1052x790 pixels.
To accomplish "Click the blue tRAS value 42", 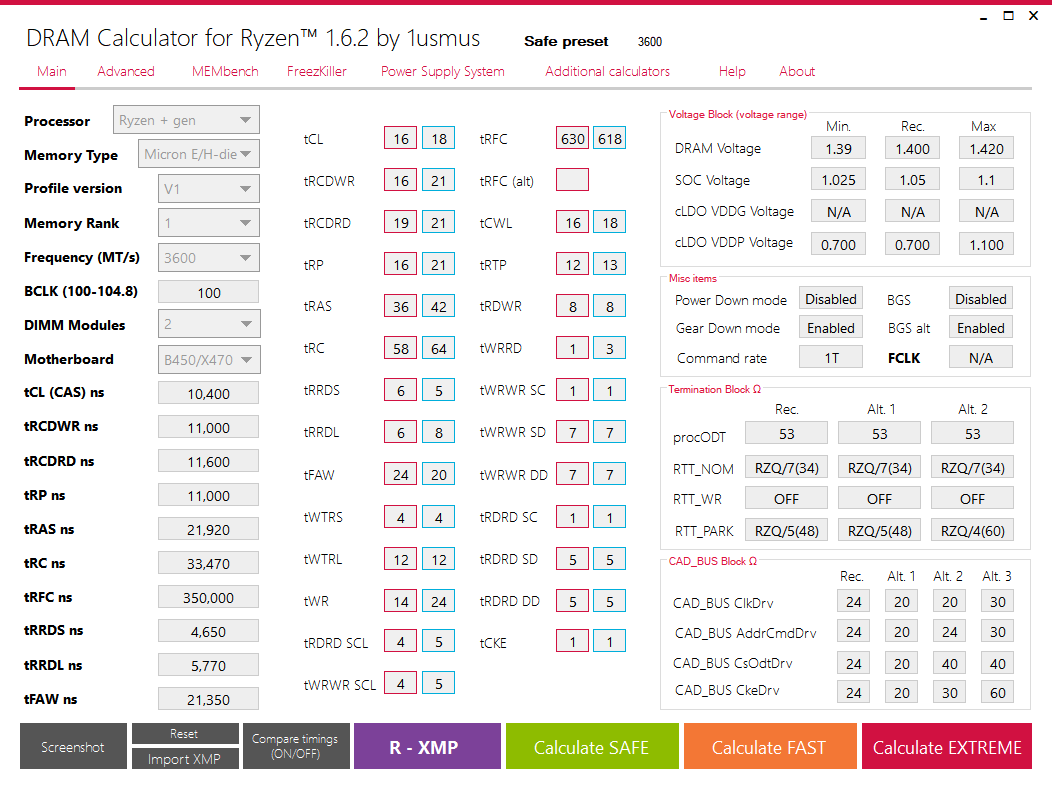I will click(x=439, y=306).
